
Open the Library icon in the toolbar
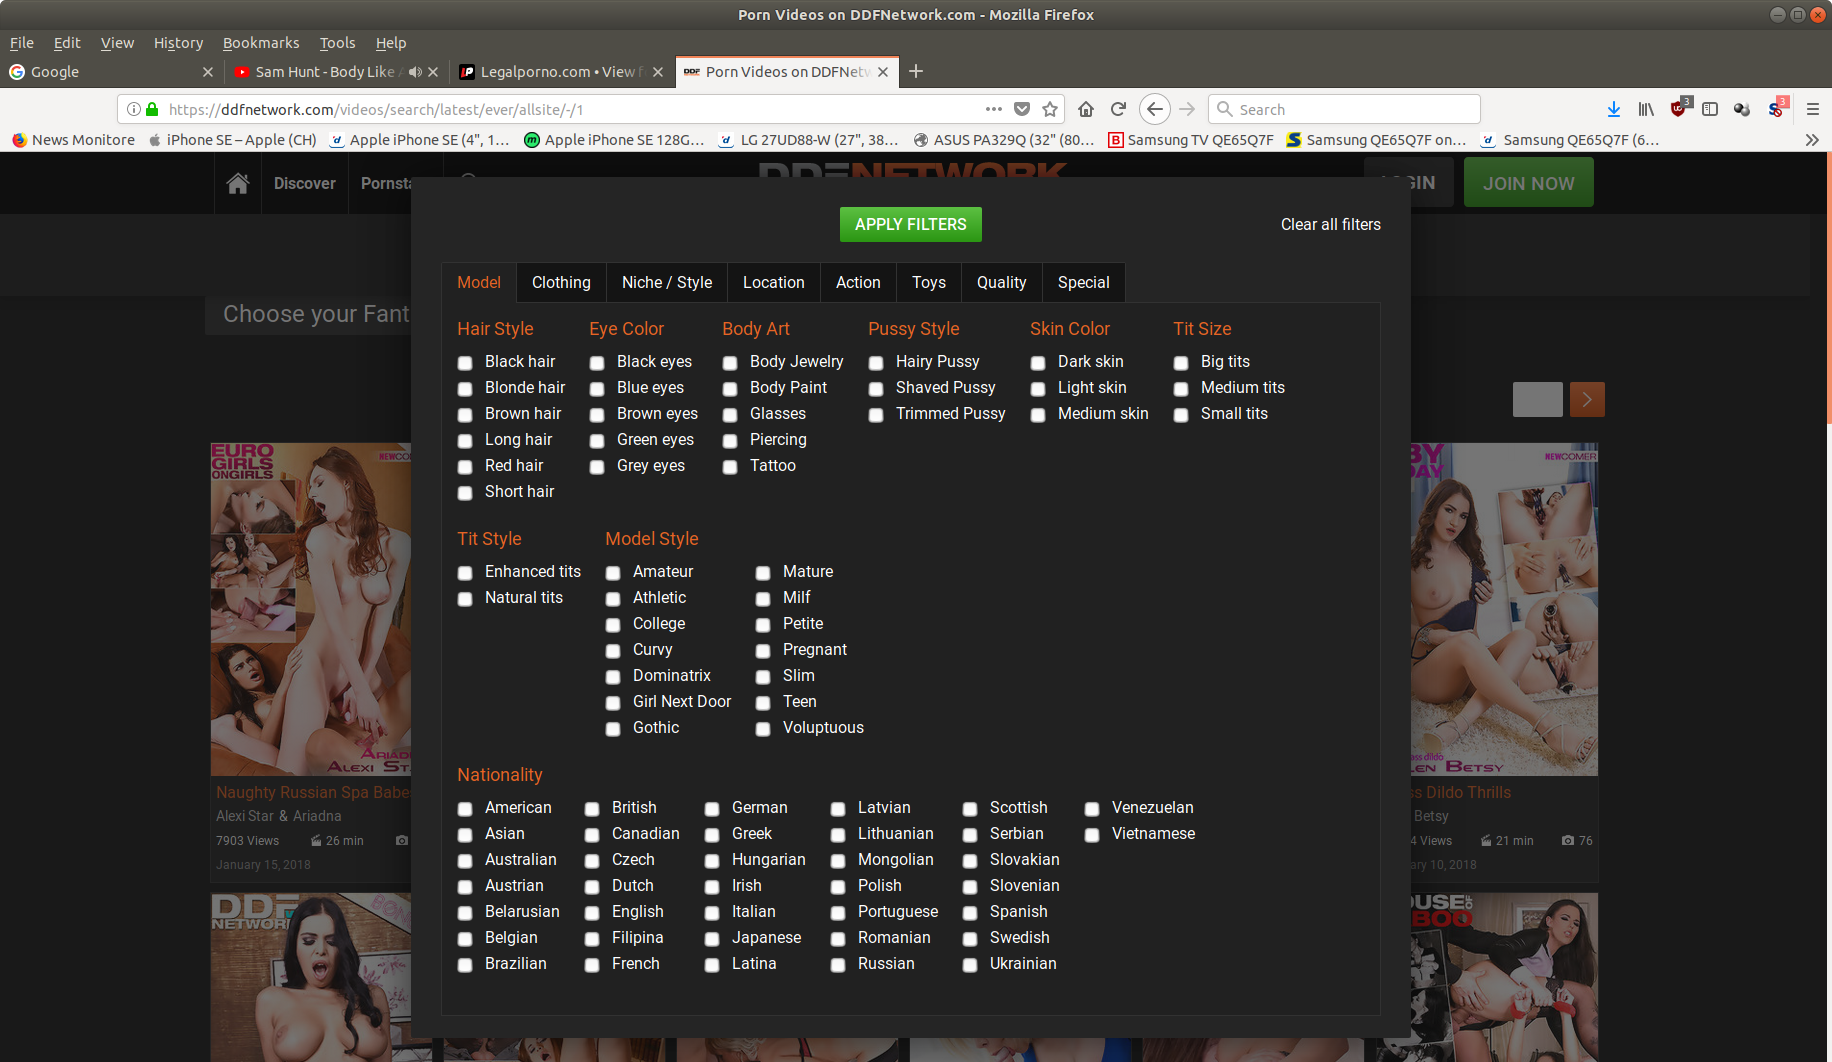click(1645, 109)
